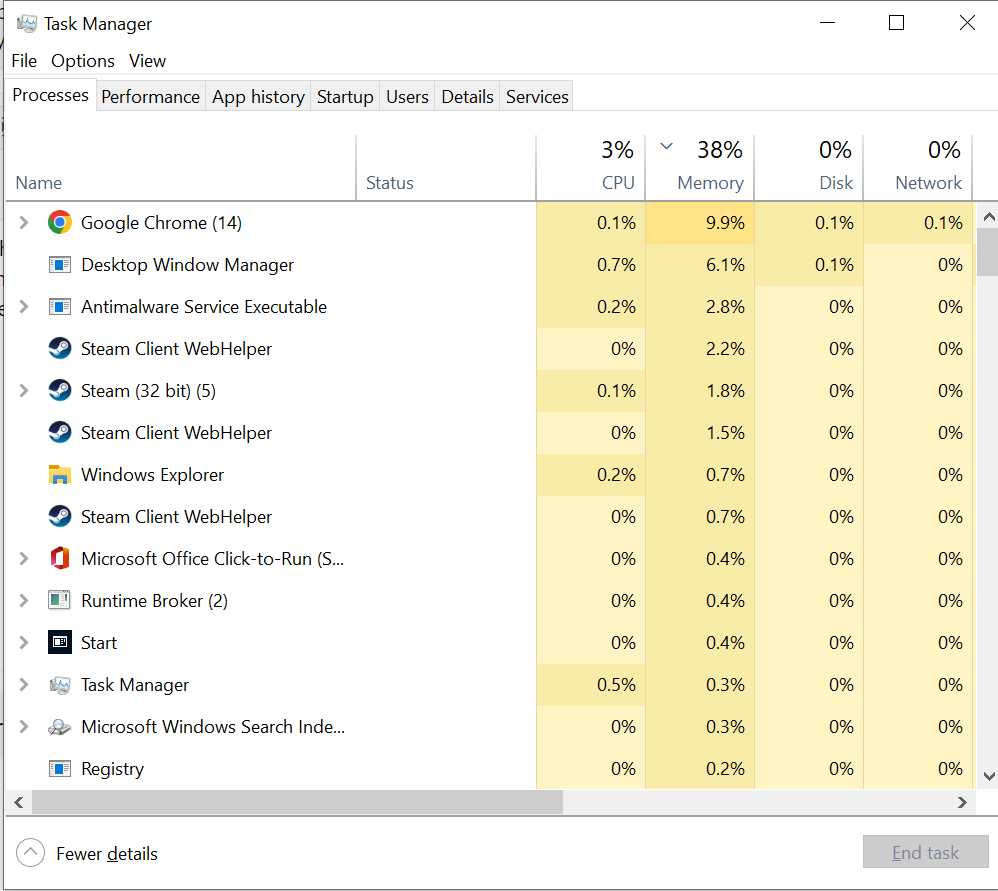
Task: Select the Windows Explorer process name
Action: click(x=152, y=475)
